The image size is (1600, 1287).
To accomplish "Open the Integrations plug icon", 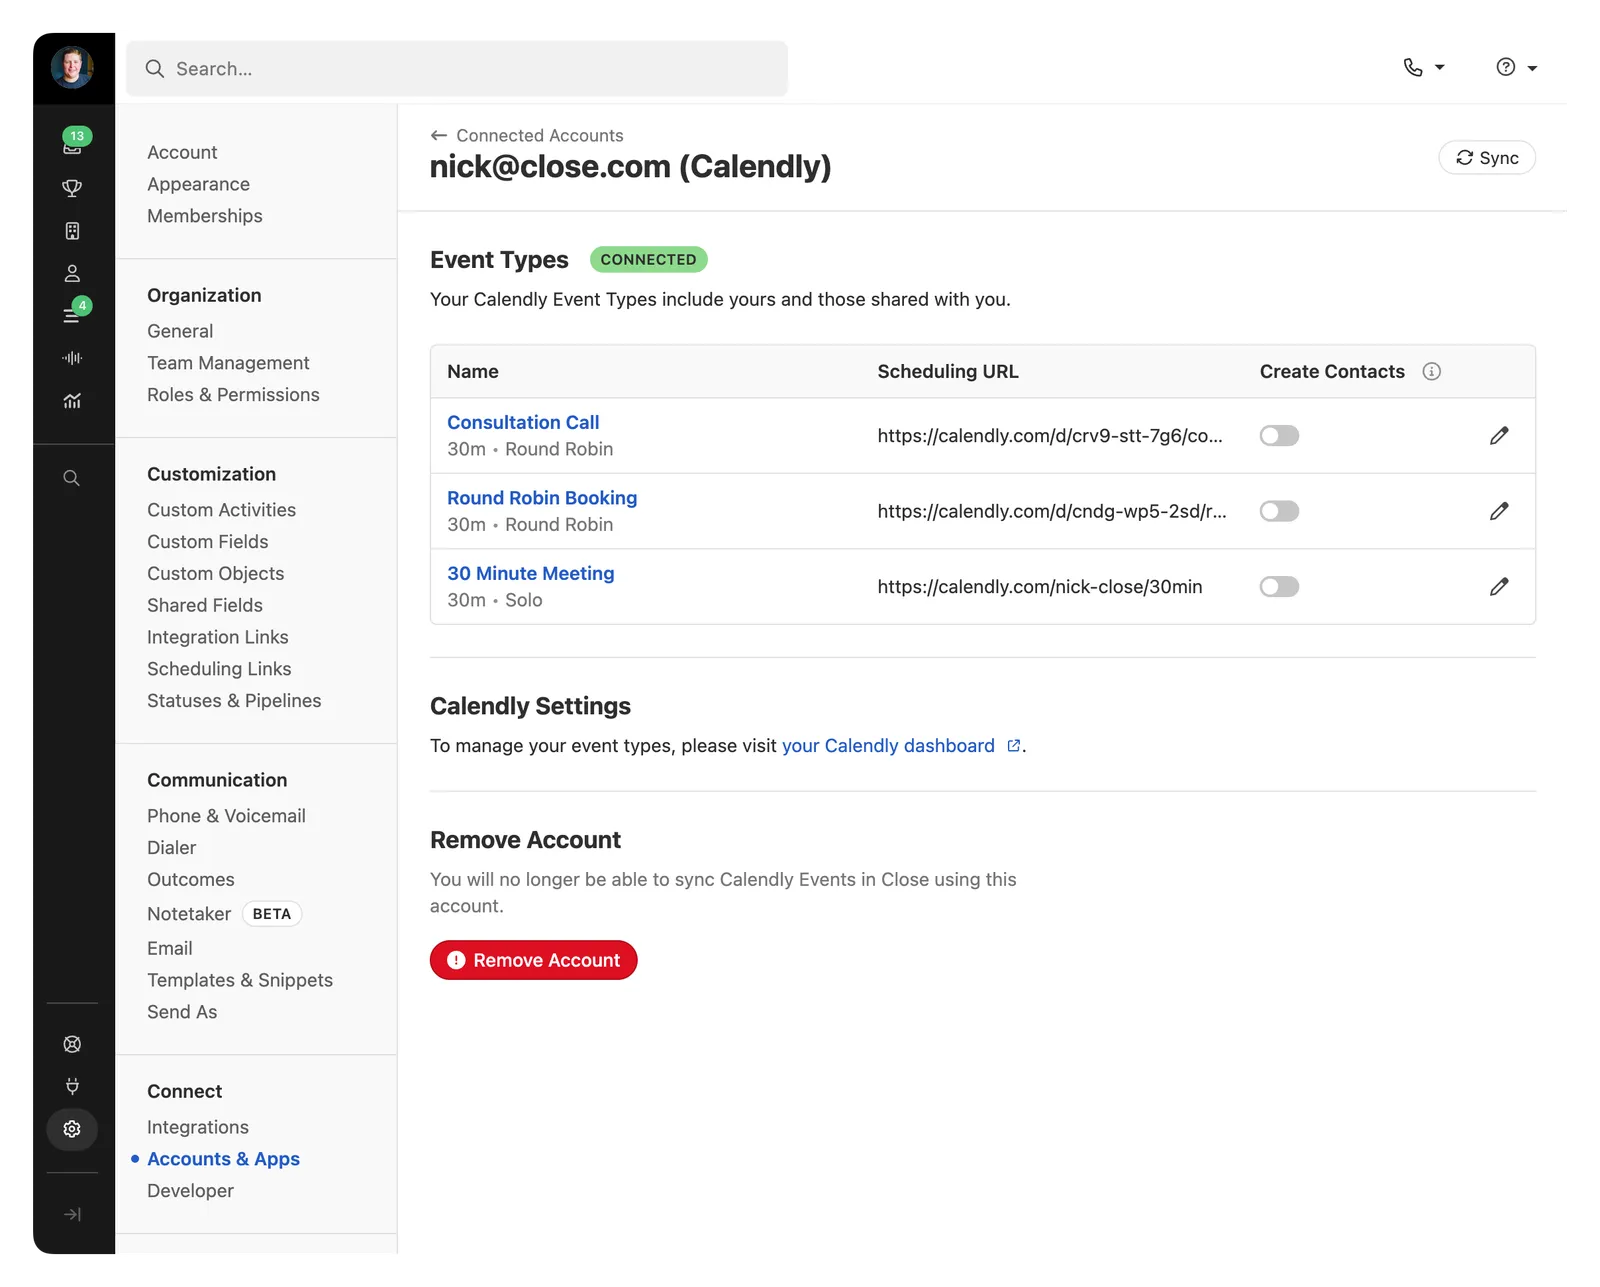I will tap(72, 1086).
